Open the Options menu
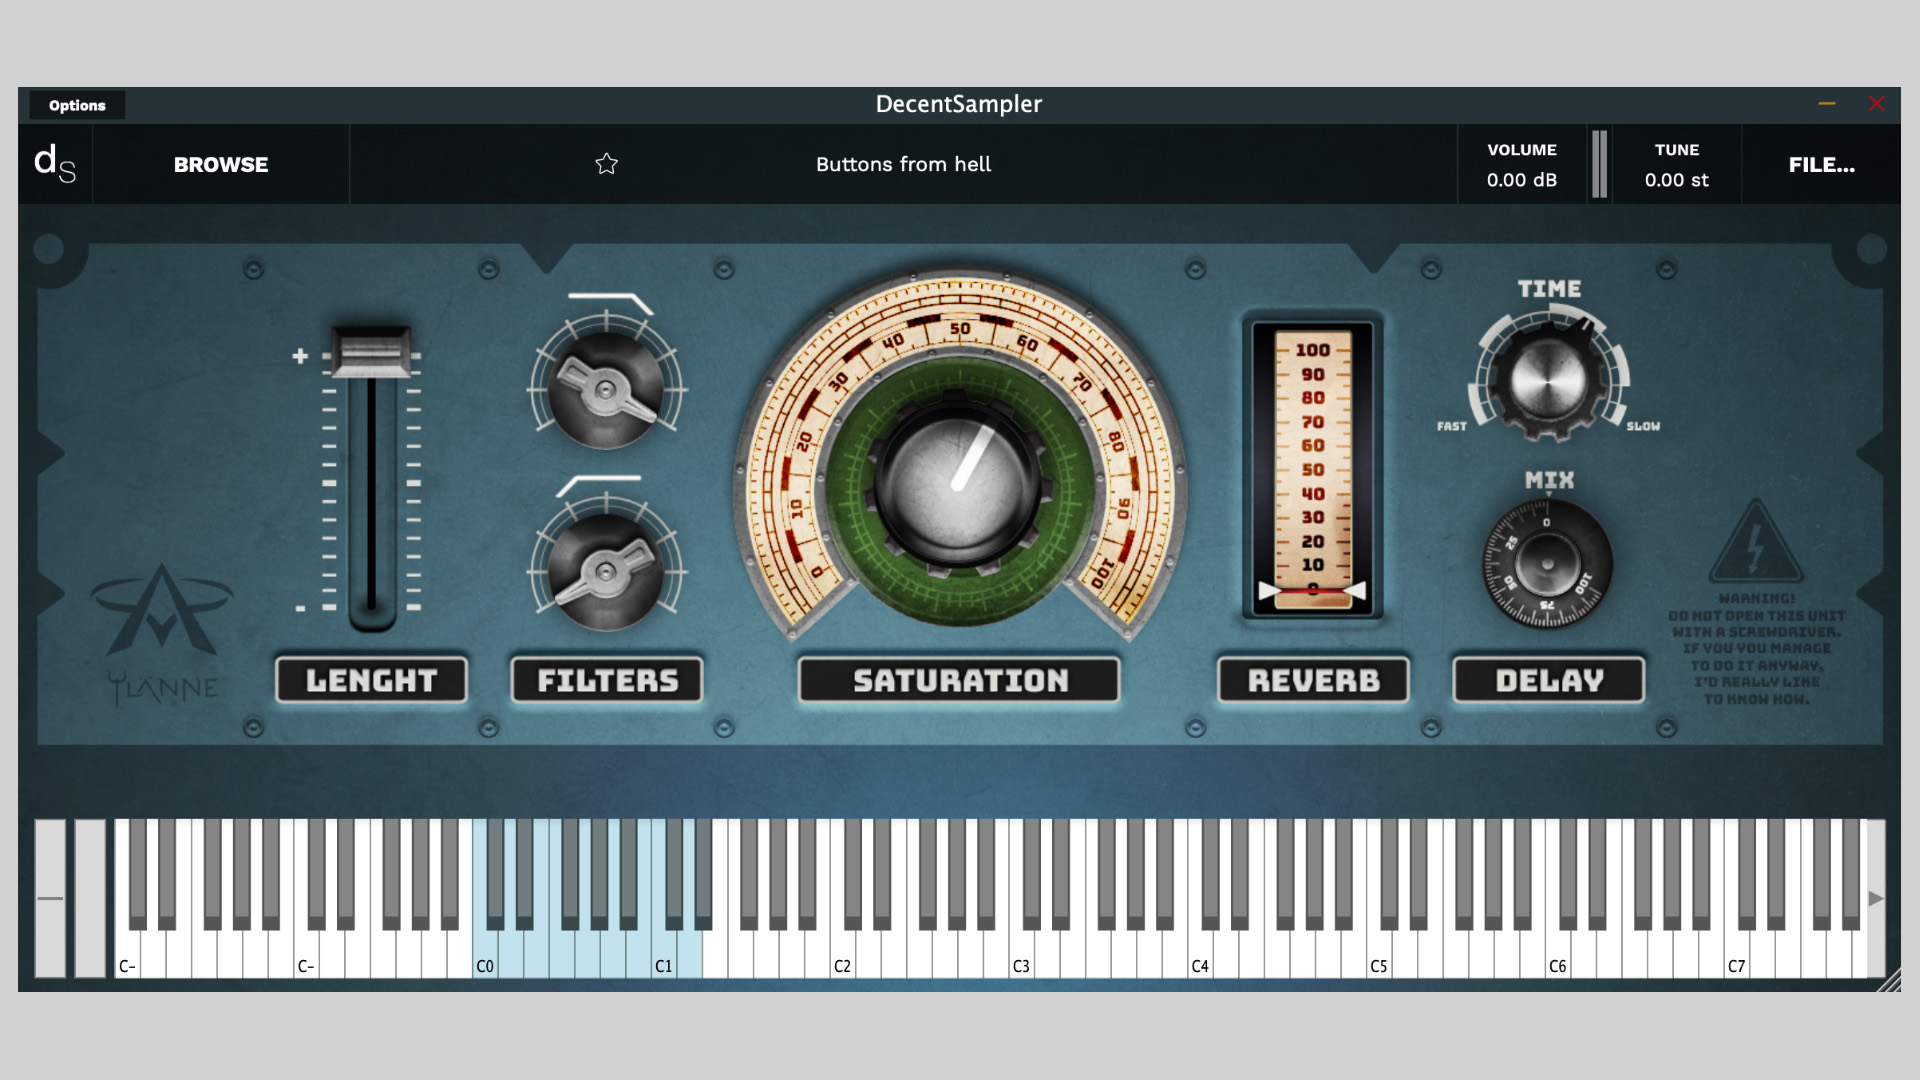This screenshot has height=1080, width=1920. pos(77,105)
